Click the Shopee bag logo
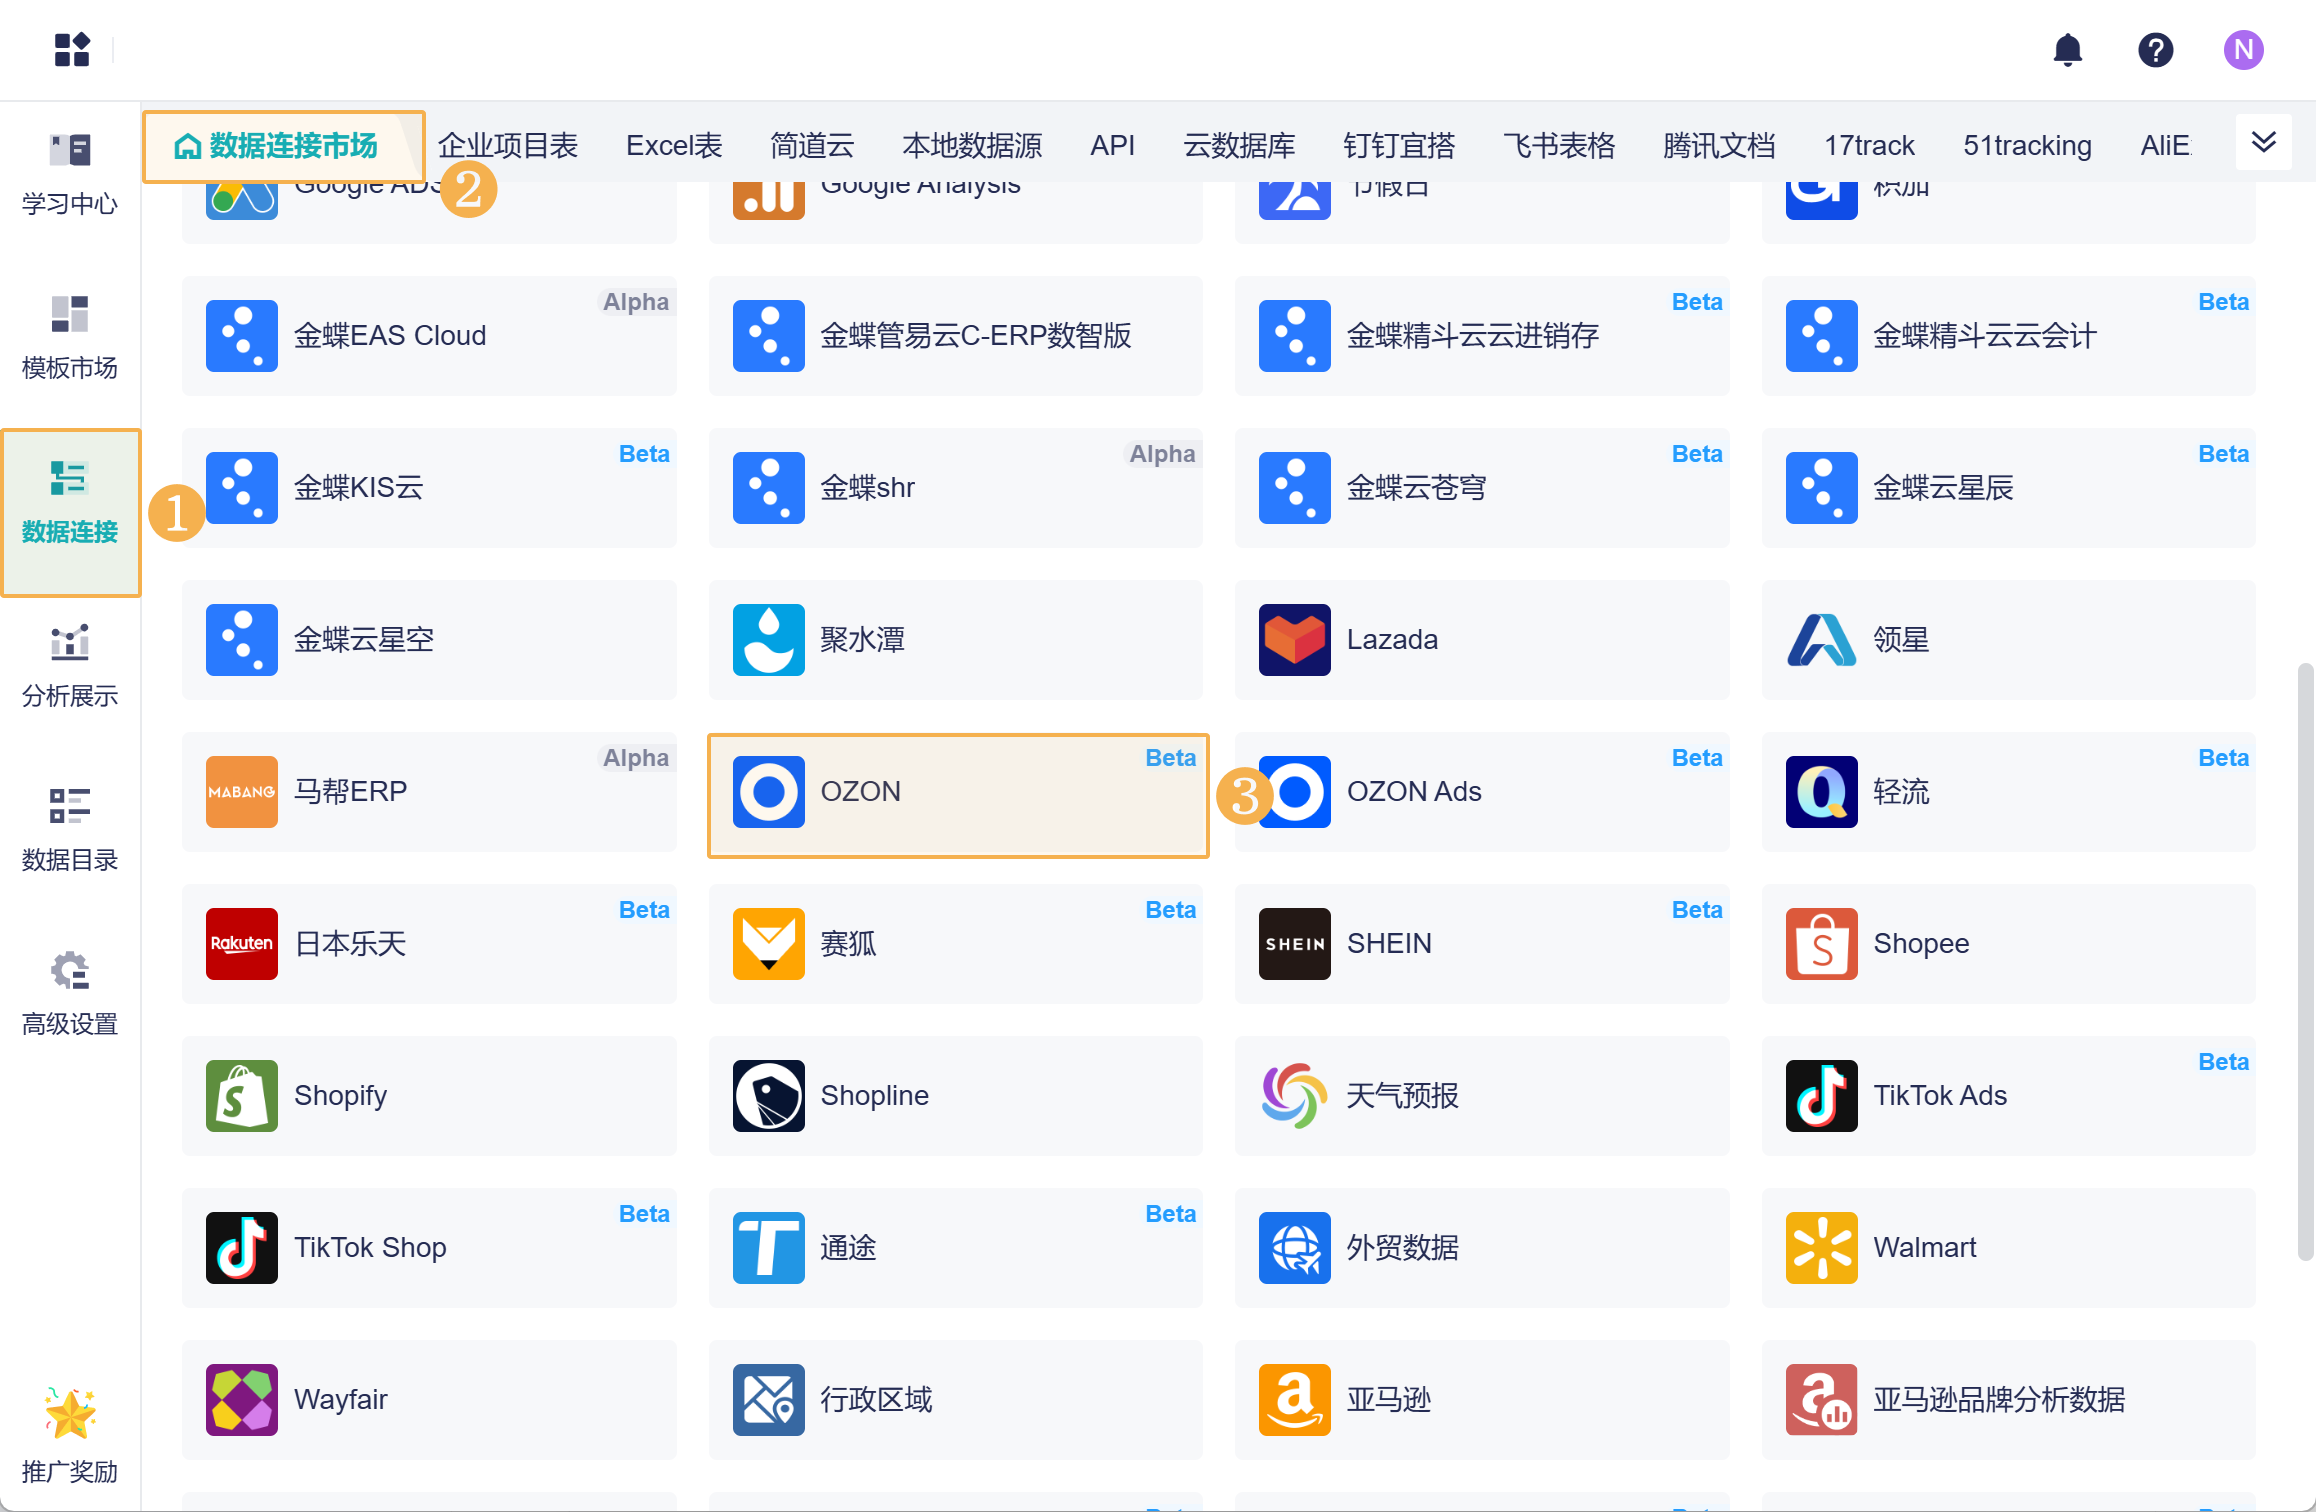This screenshot has height=1512, width=2316. click(1822, 944)
